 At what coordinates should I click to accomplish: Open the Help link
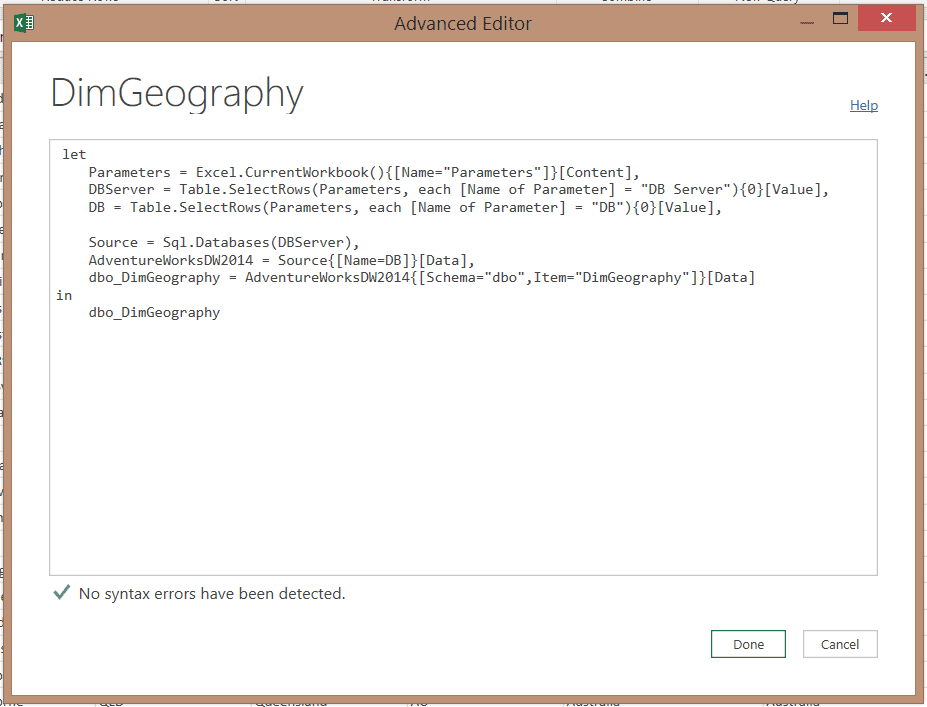pos(863,105)
